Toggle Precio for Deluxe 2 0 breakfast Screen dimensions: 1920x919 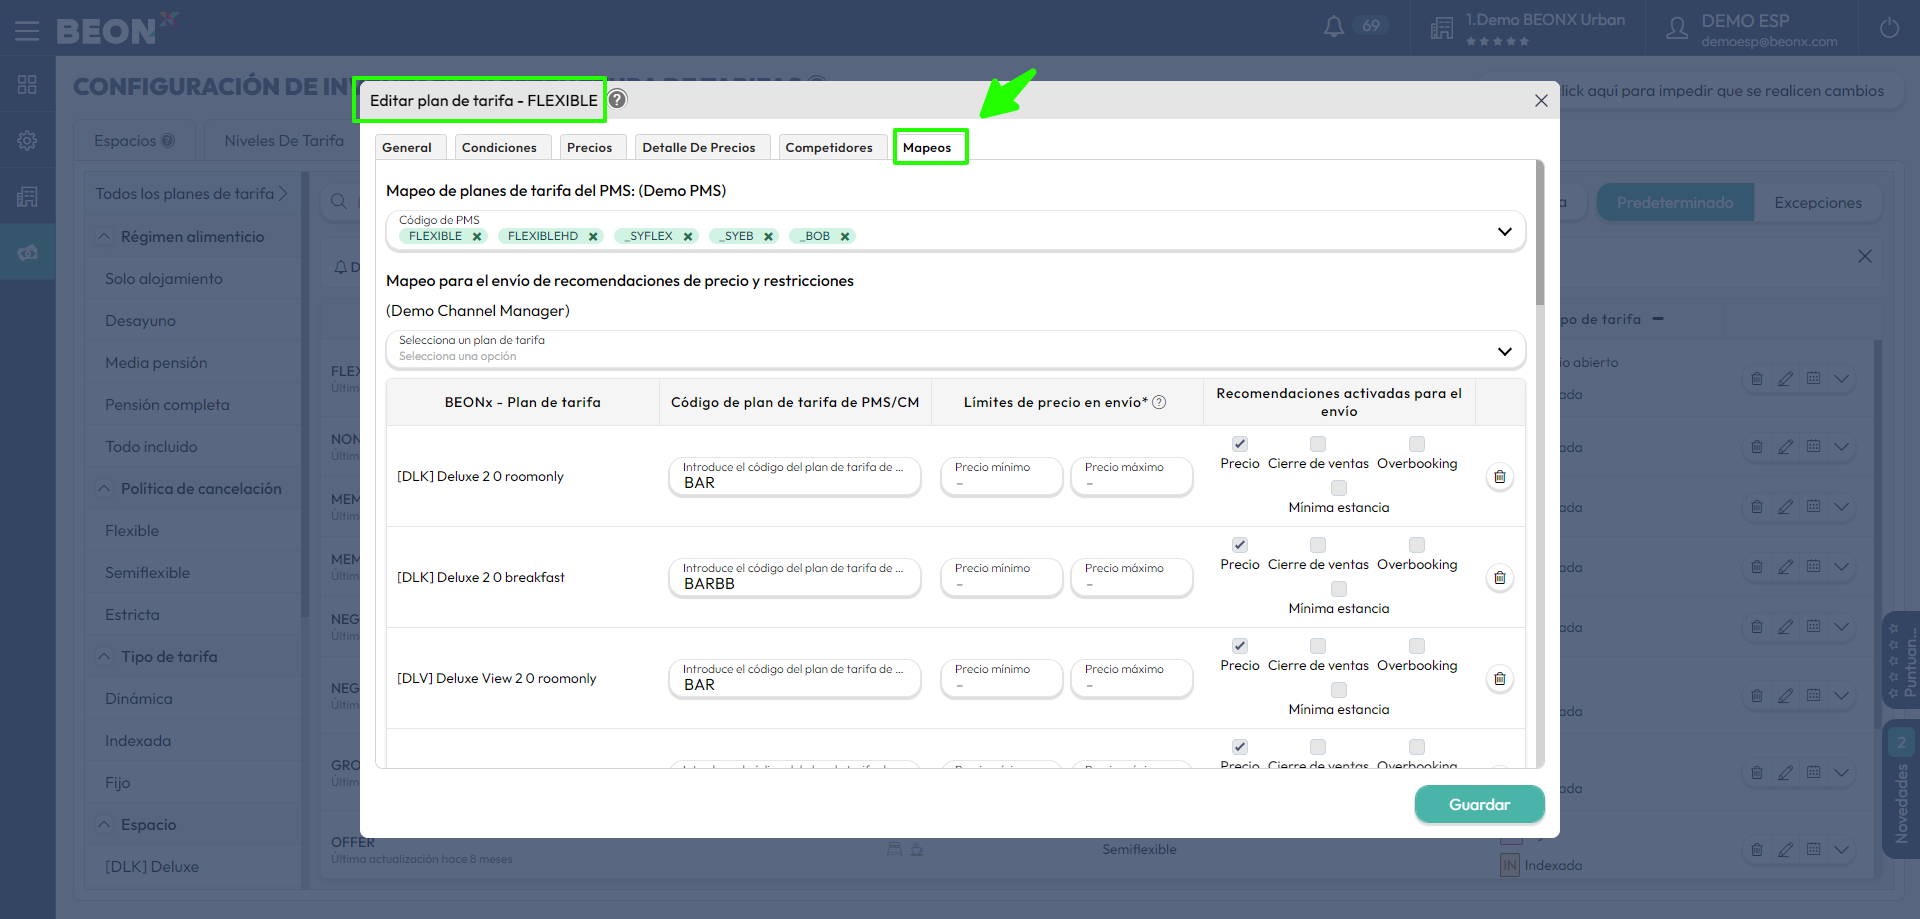coord(1240,545)
